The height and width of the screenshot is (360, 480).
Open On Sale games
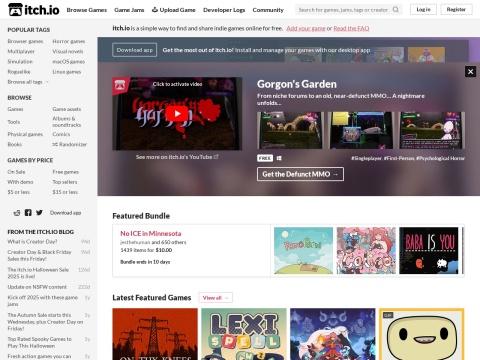[x=16, y=172]
